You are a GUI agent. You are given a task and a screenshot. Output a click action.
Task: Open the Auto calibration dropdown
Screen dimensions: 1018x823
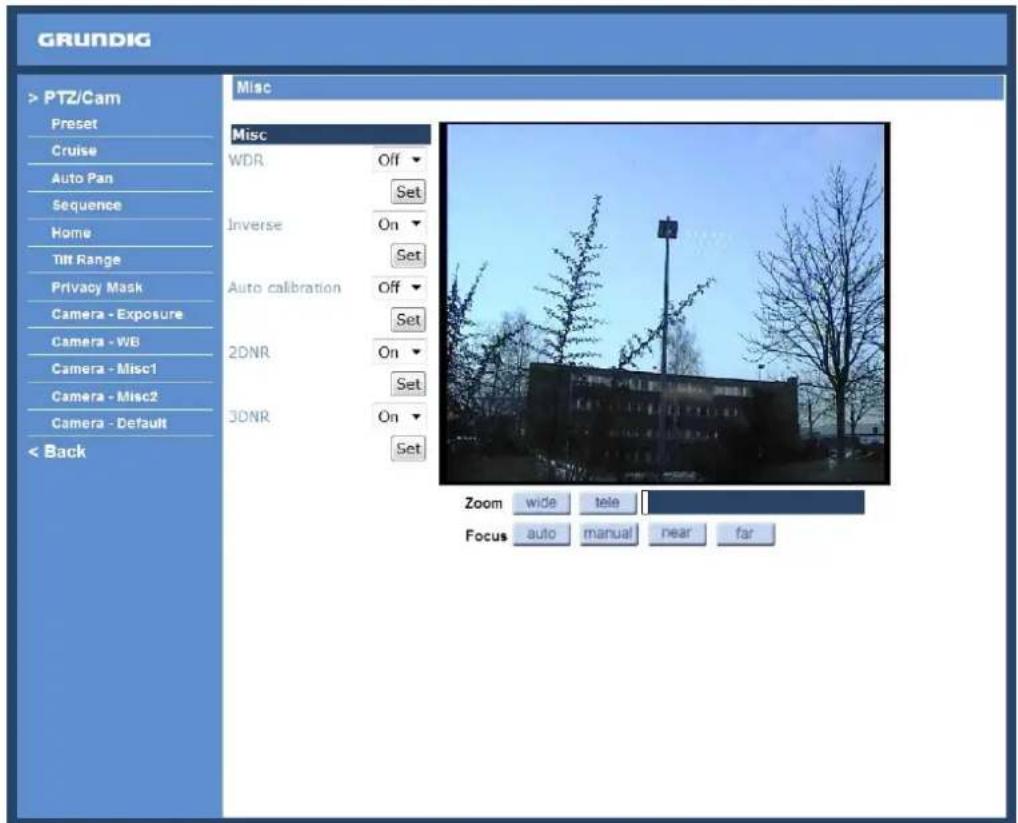399,288
